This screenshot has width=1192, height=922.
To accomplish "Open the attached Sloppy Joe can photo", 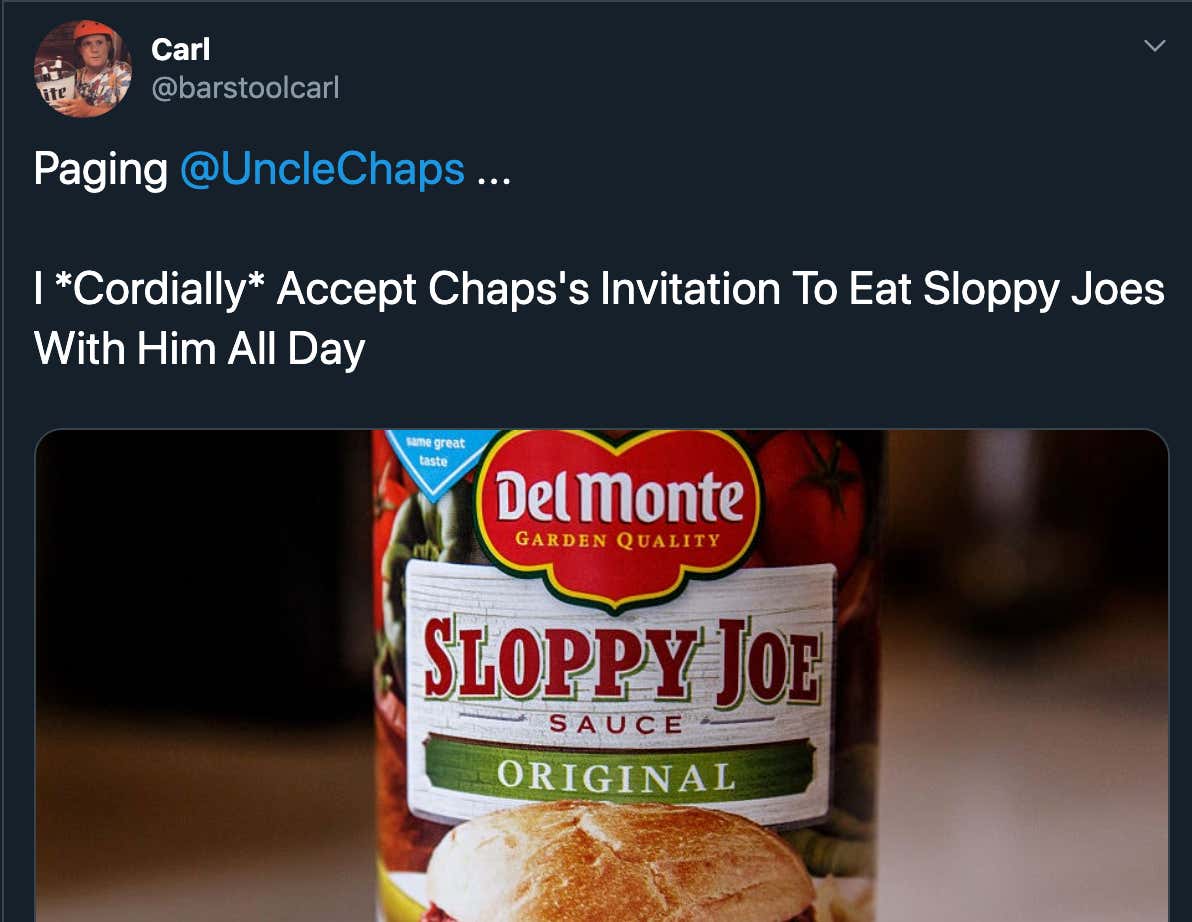I will coord(601,676).
